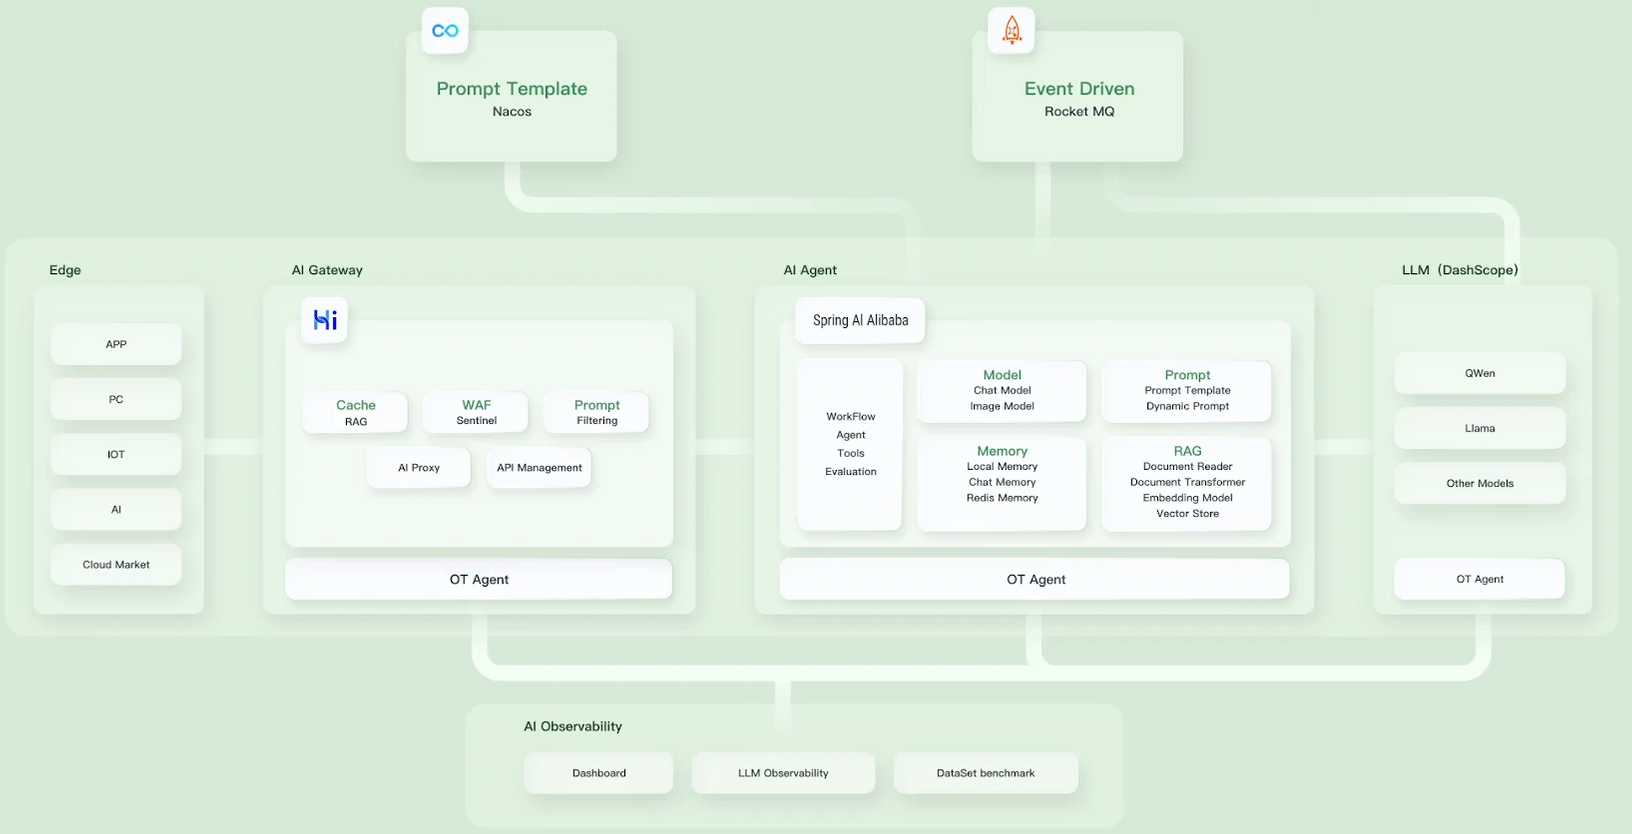Click the Cache RAG box
Viewport: 1632px width, 834px height.
(355, 412)
